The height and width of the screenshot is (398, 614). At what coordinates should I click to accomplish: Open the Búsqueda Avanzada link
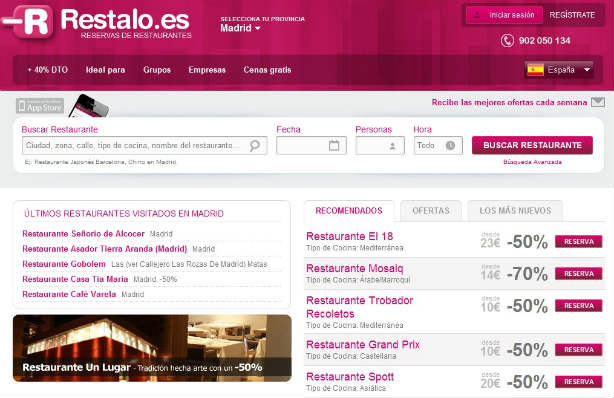point(532,162)
